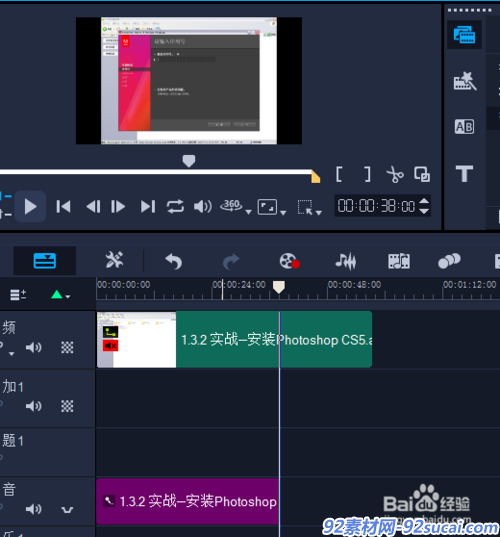Click the ruler at 00:01:12:00
This screenshot has width=500, height=537.
coord(470,285)
